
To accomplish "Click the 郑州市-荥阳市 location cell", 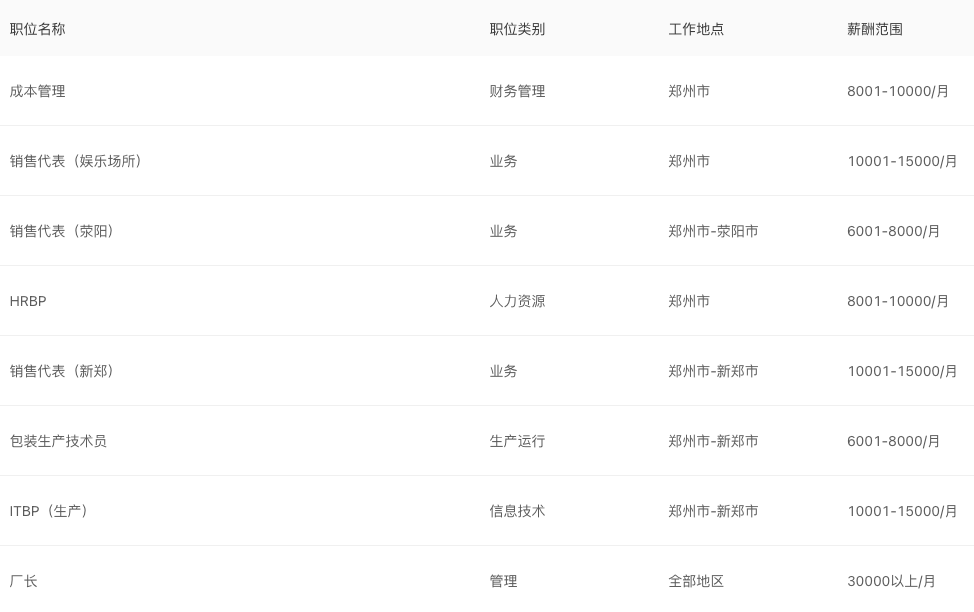I will [713, 231].
